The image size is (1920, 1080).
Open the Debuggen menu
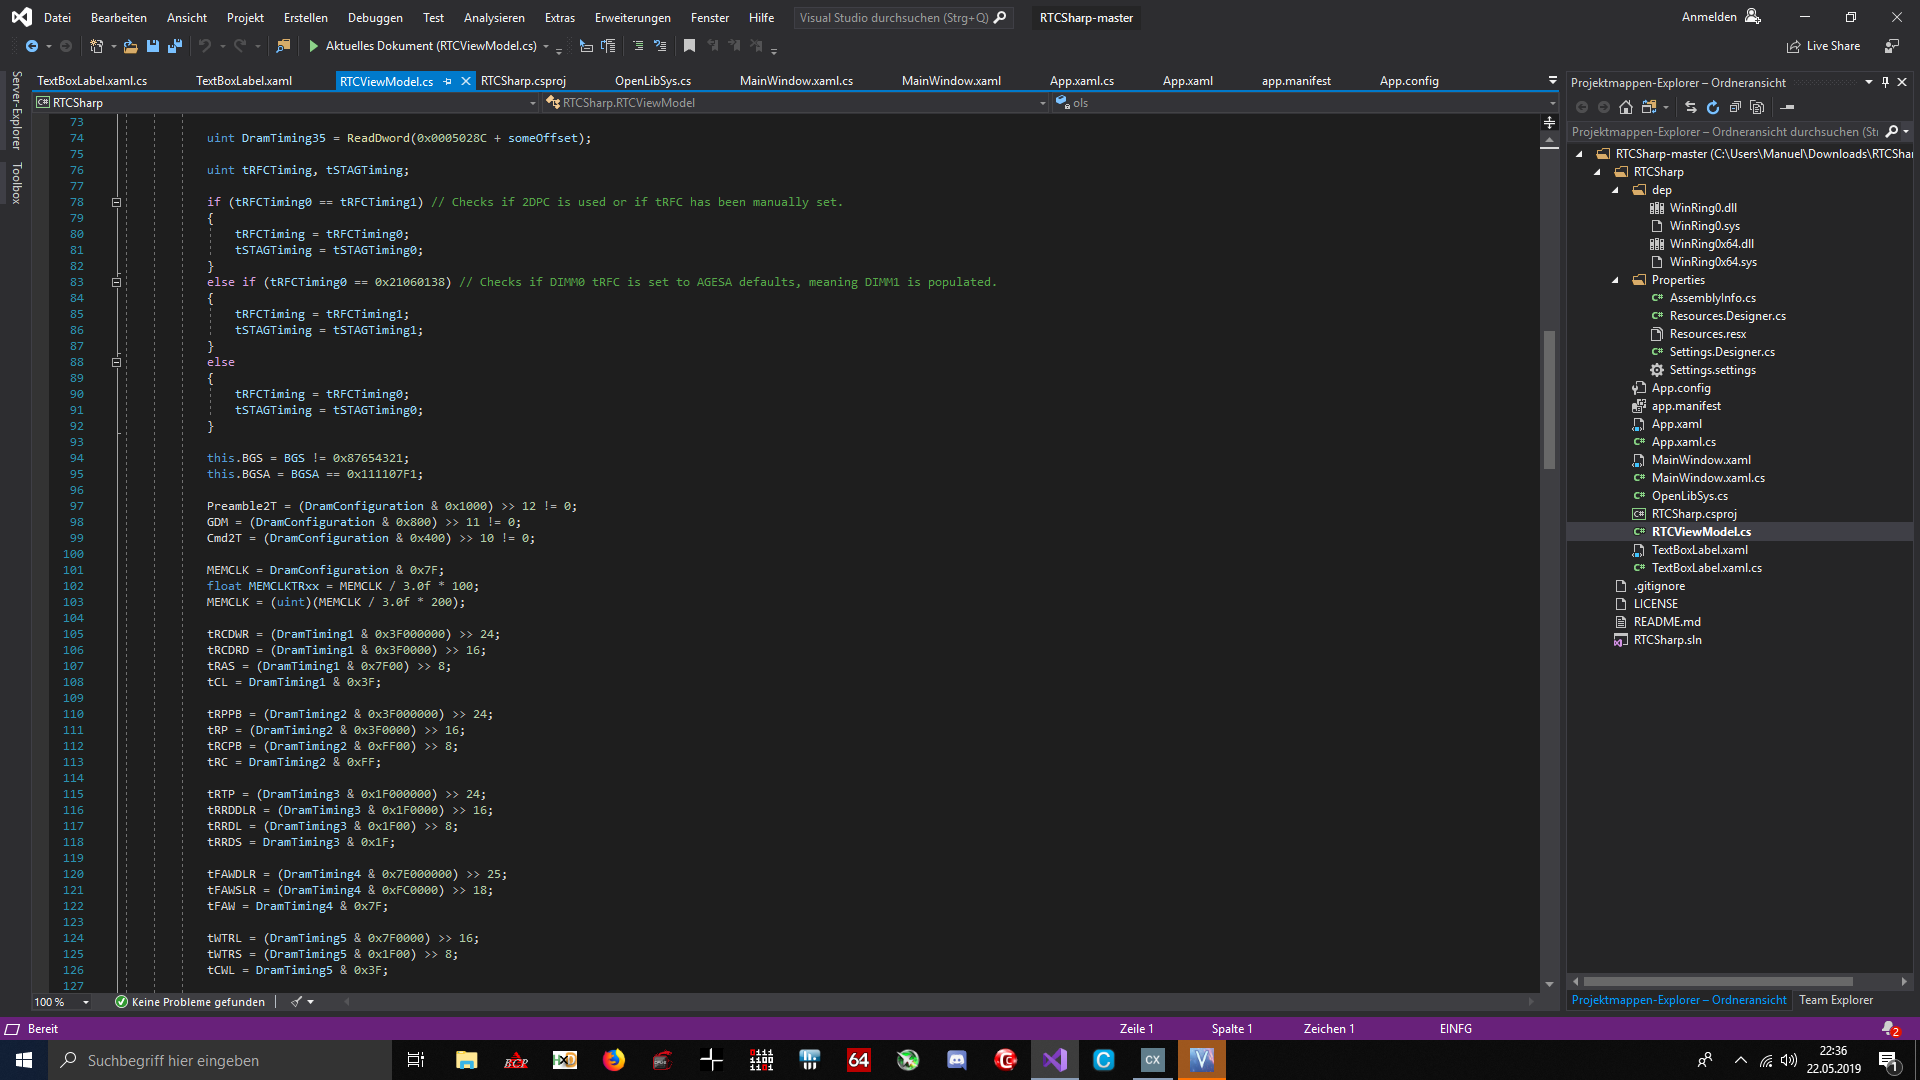[x=375, y=18]
